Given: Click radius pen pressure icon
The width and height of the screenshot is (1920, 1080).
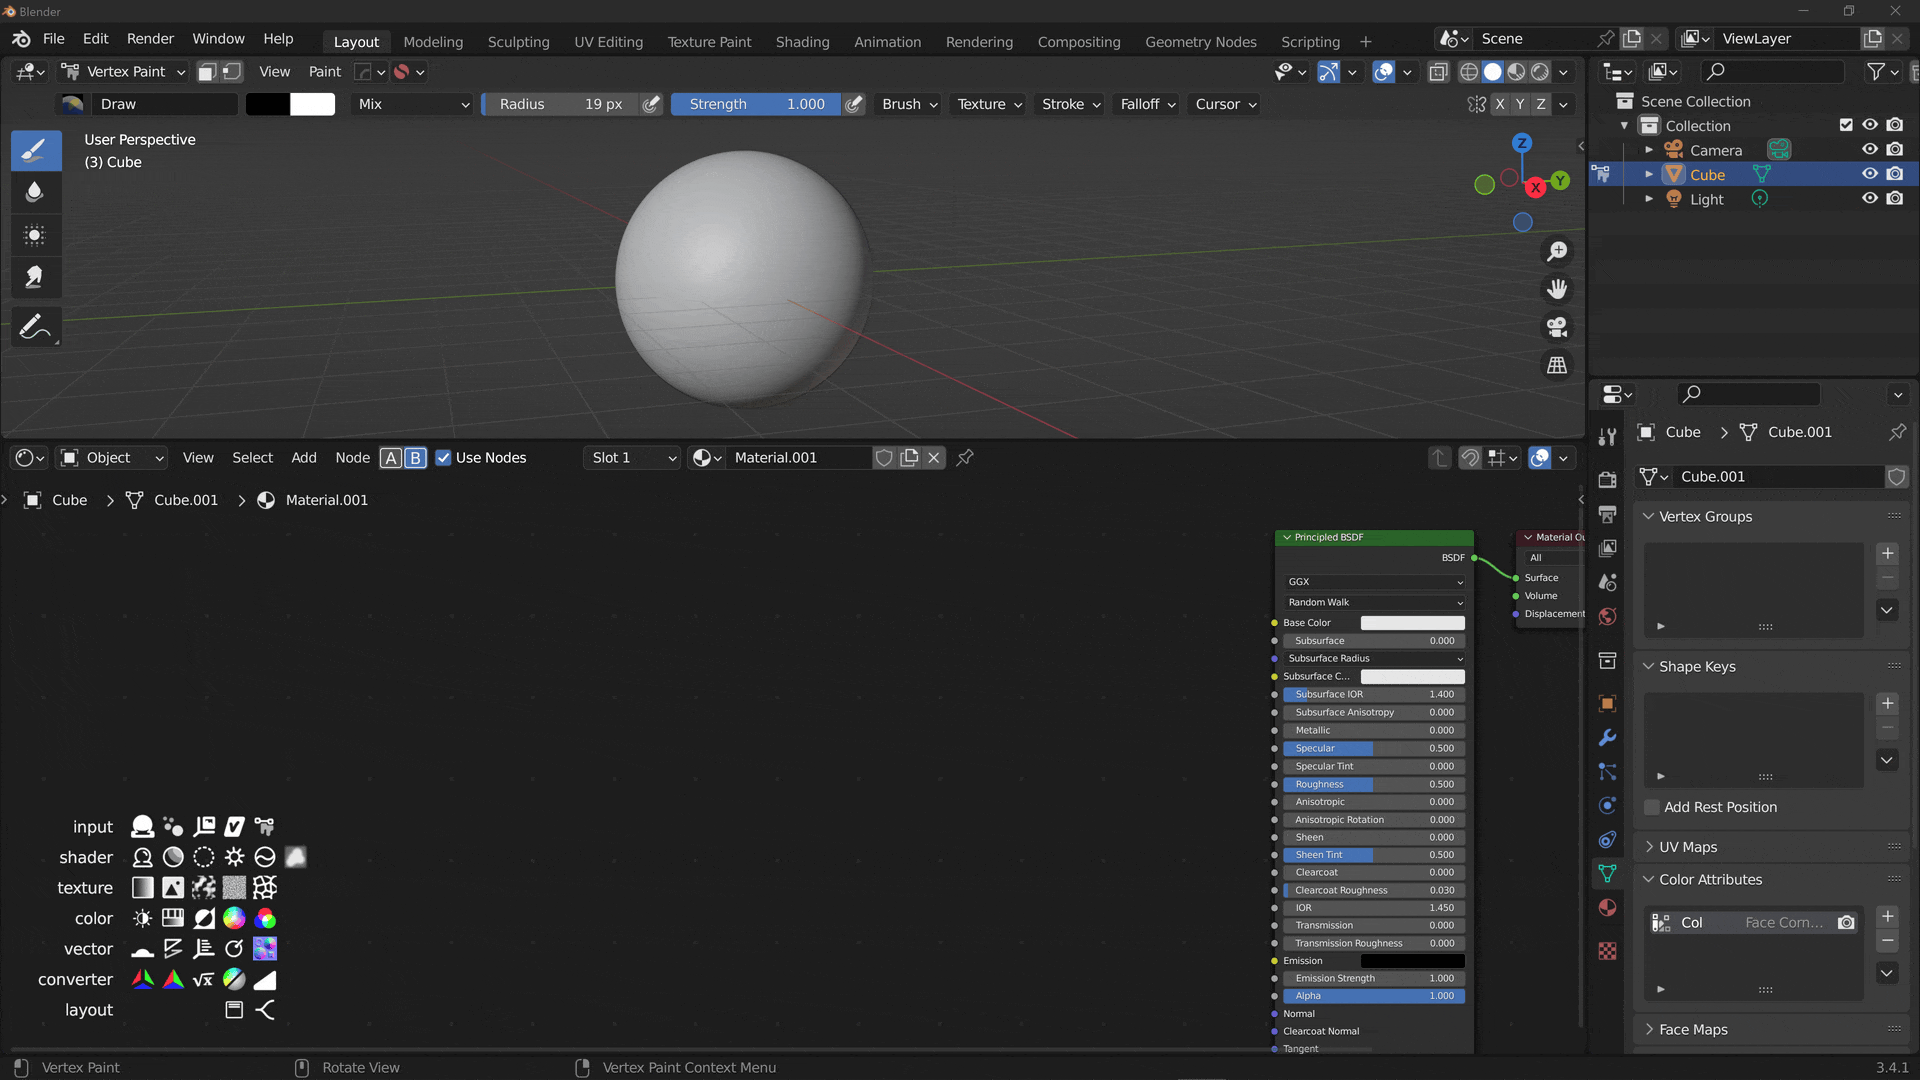Looking at the screenshot, I should pos(651,104).
